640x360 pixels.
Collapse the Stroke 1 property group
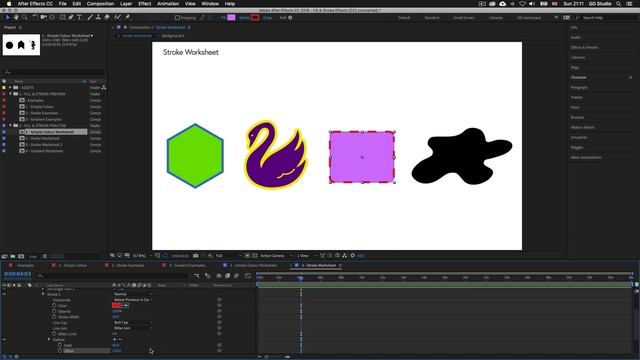(x=43, y=294)
